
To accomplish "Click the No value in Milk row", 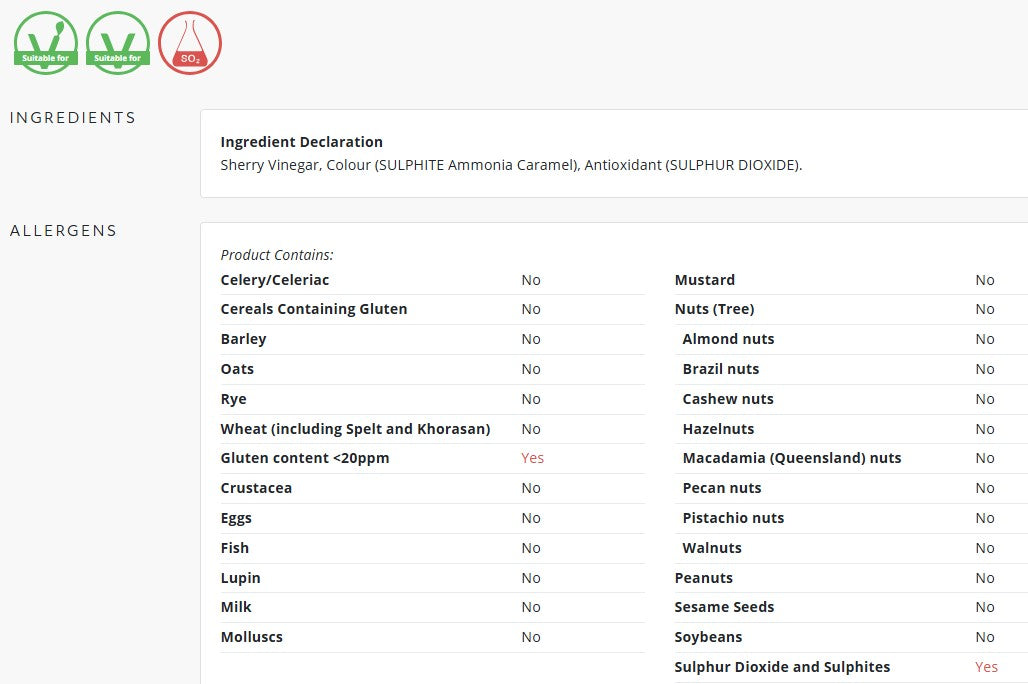I will [531, 607].
